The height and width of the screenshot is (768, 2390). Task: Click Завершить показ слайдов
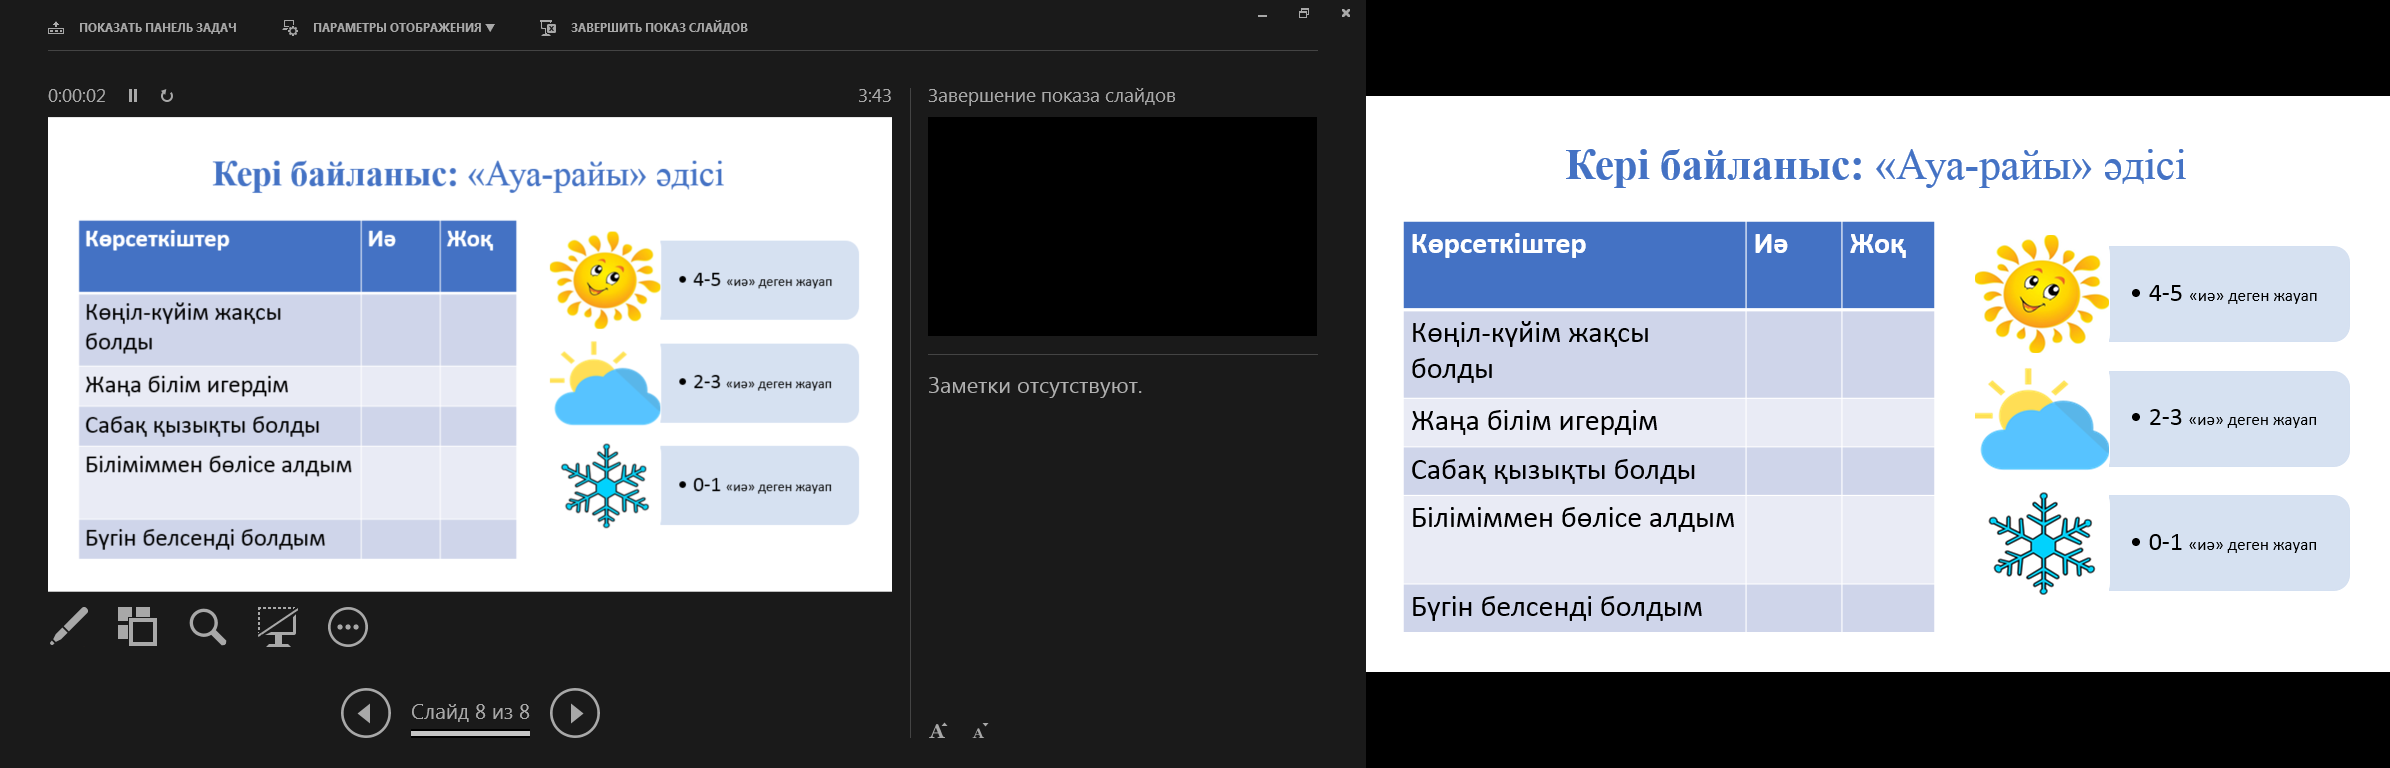coord(646,28)
